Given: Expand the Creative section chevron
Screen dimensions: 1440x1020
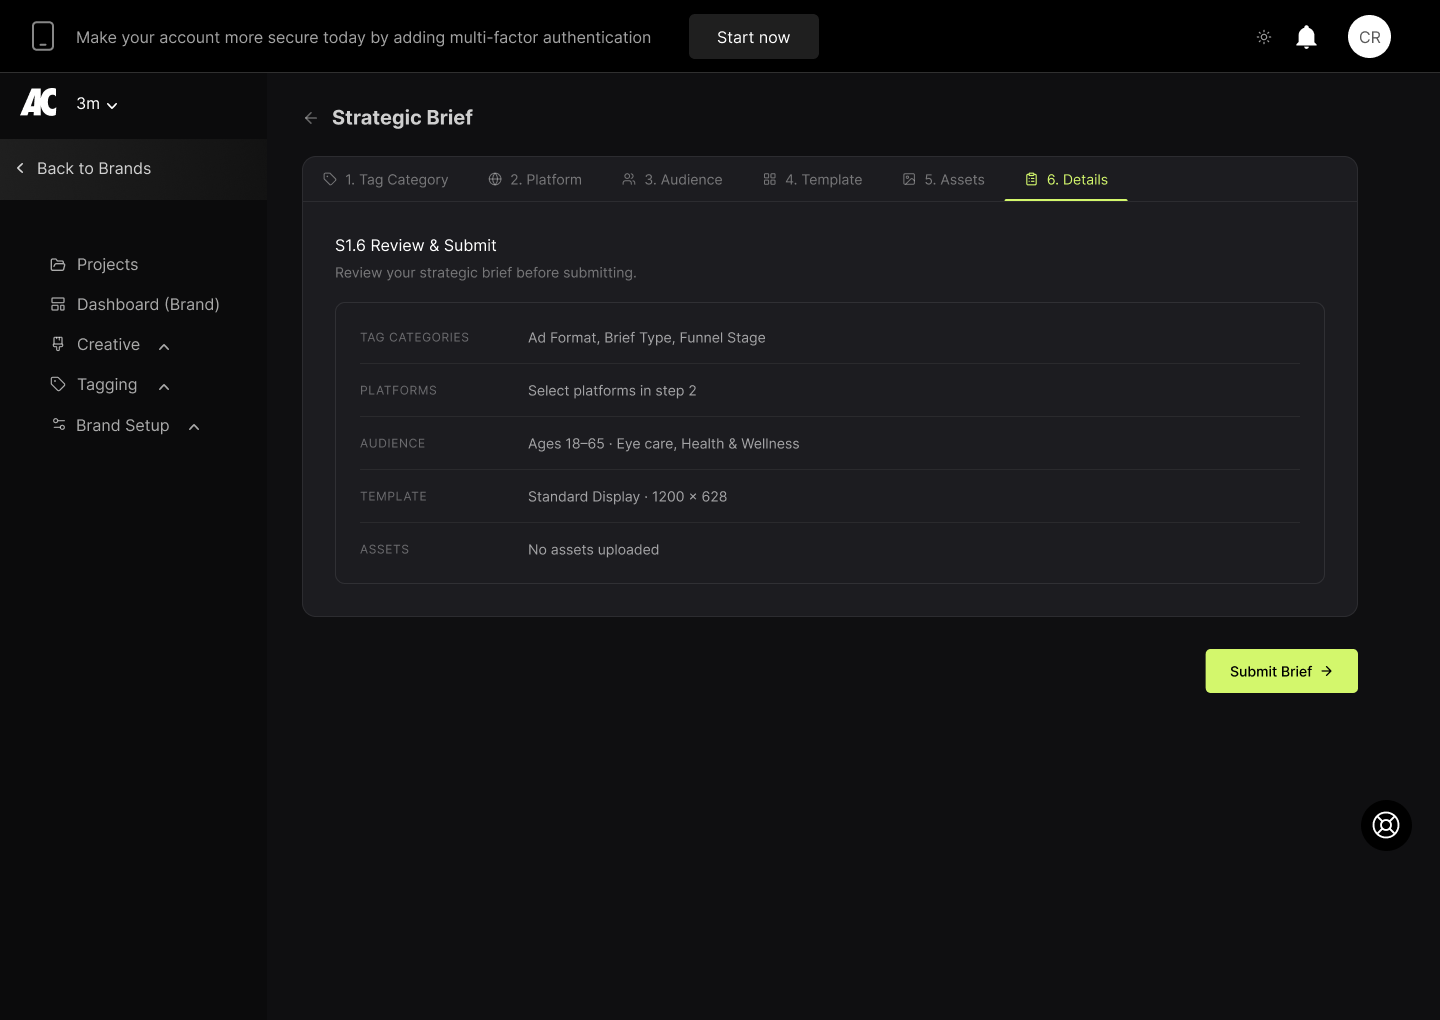Looking at the screenshot, I should [164, 346].
